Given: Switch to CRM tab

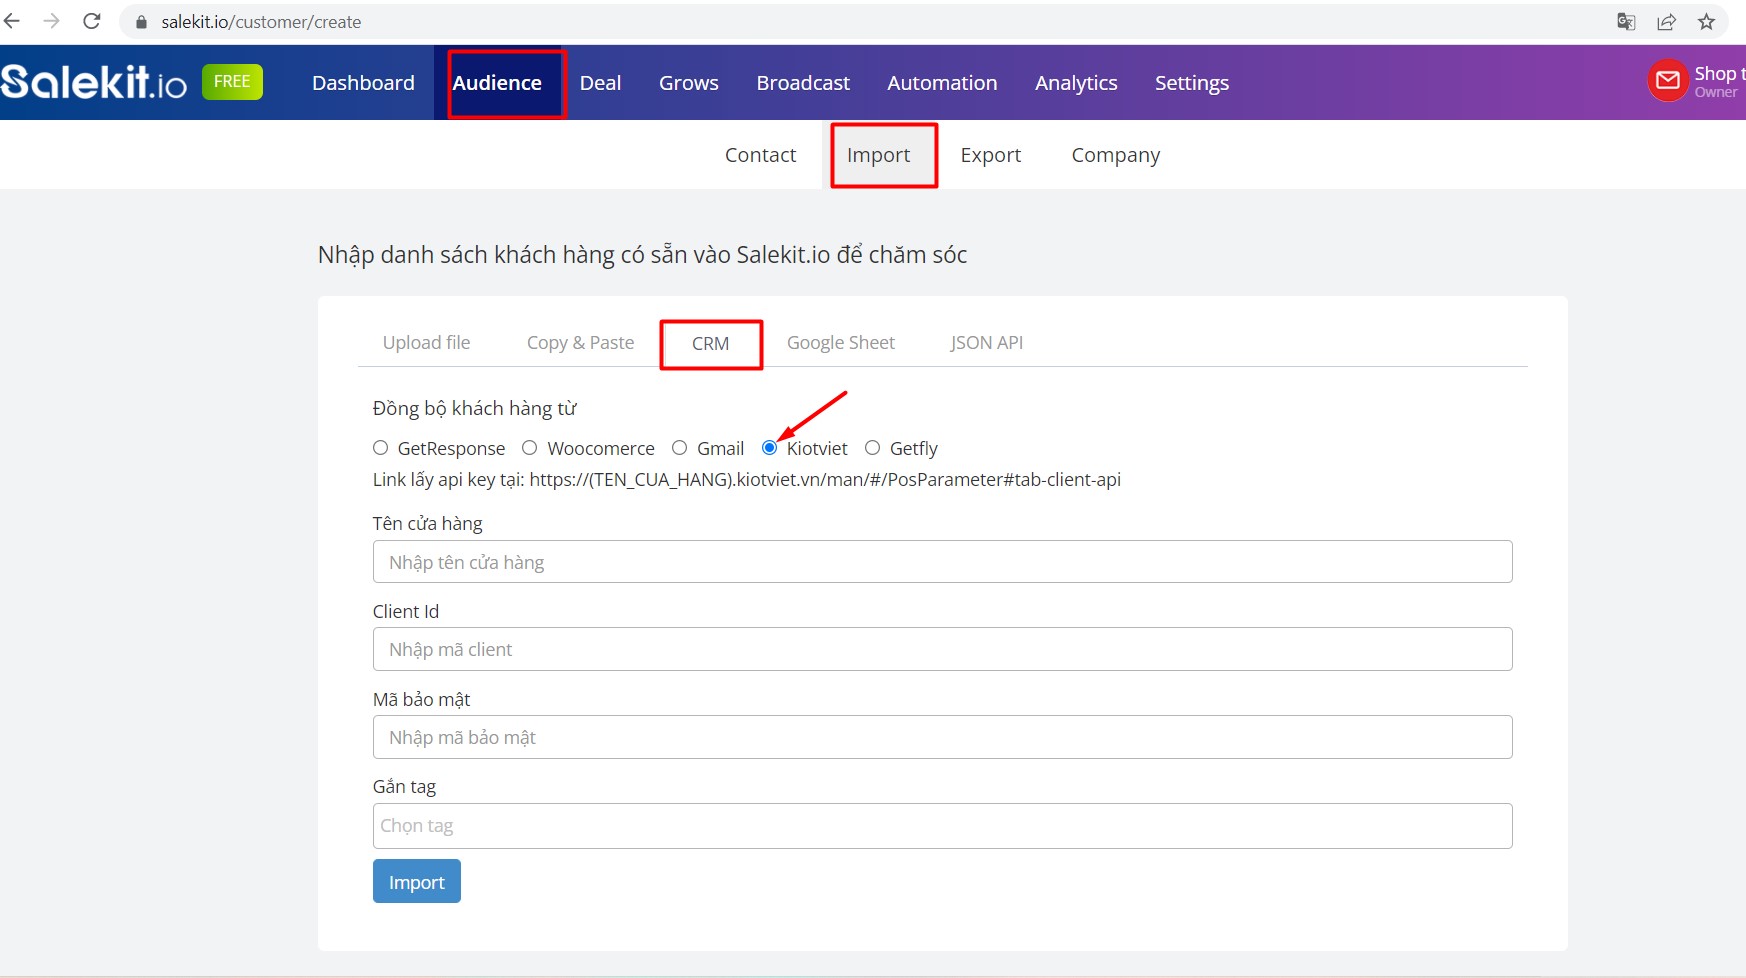Looking at the screenshot, I should click(710, 343).
